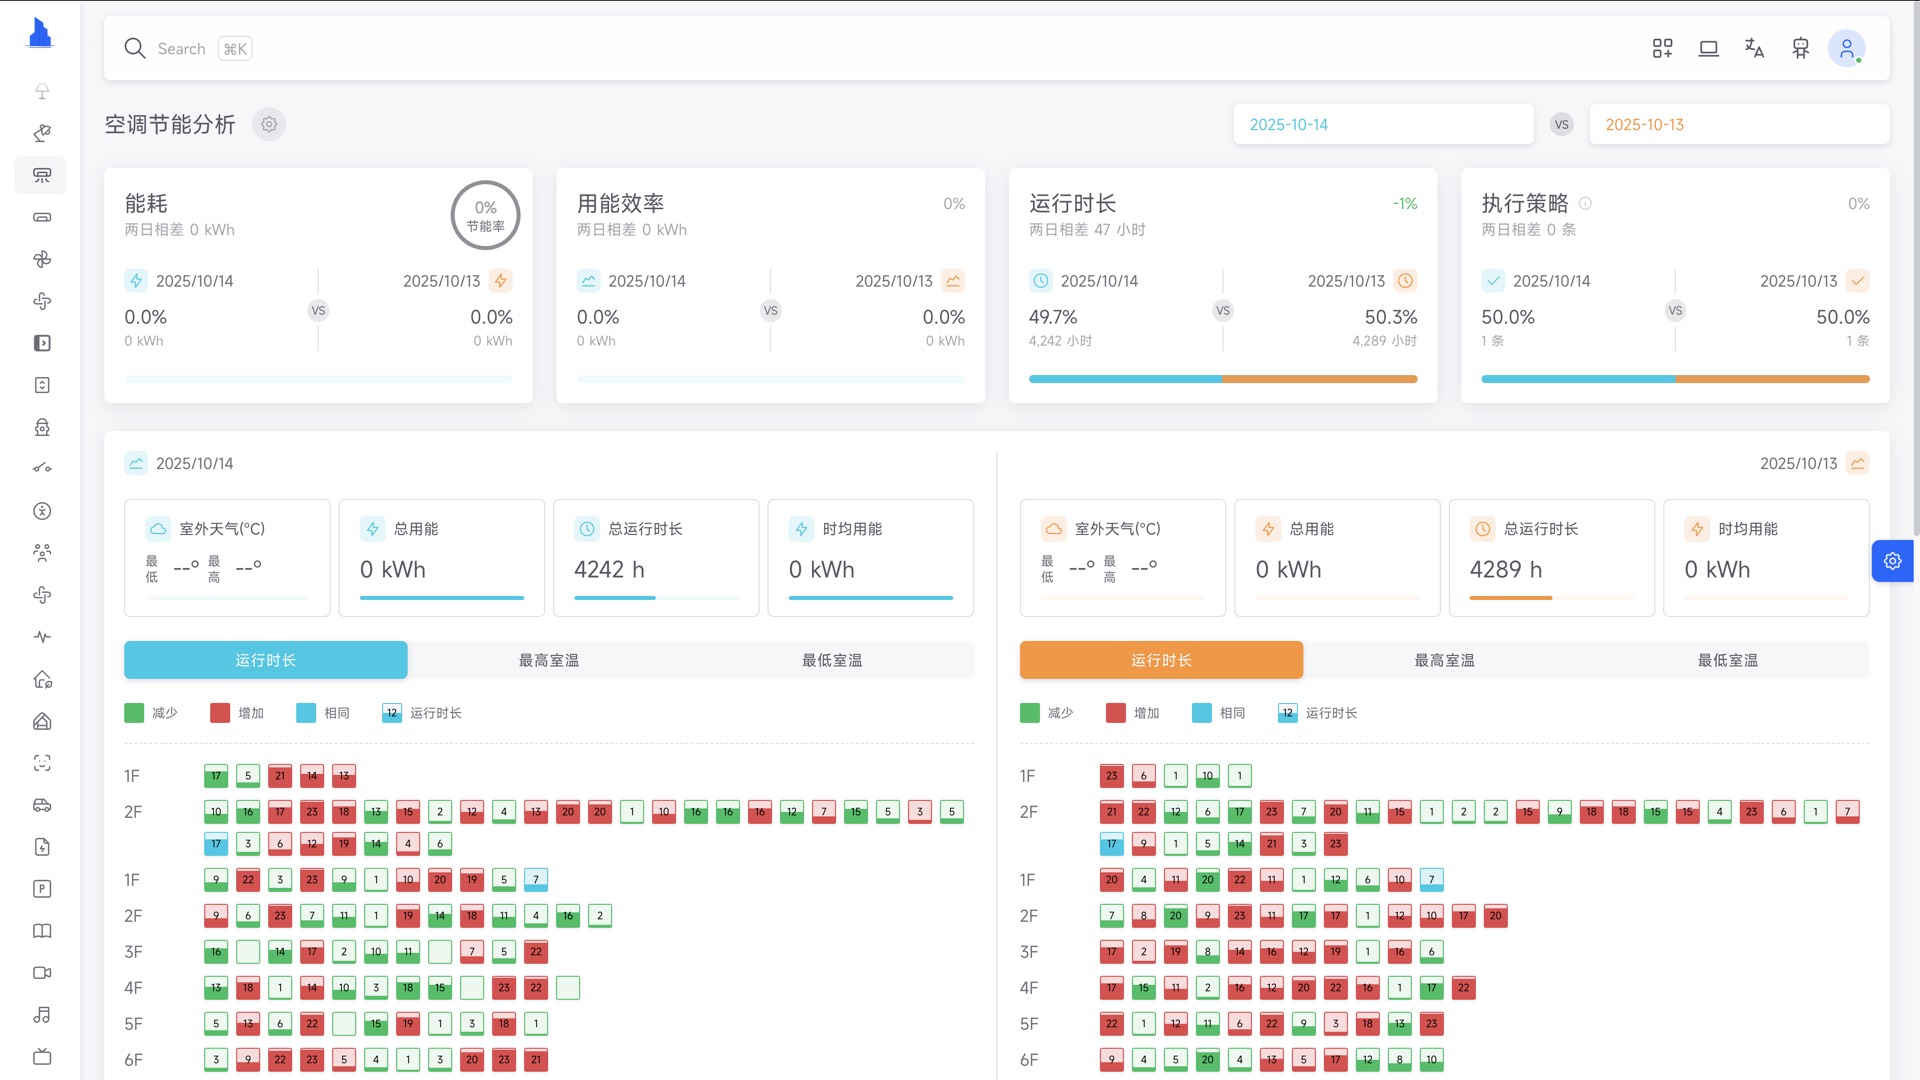The image size is (1920, 1080).
Task: Open the 2025-10-13 comparison date picker
Action: [x=1739, y=124]
